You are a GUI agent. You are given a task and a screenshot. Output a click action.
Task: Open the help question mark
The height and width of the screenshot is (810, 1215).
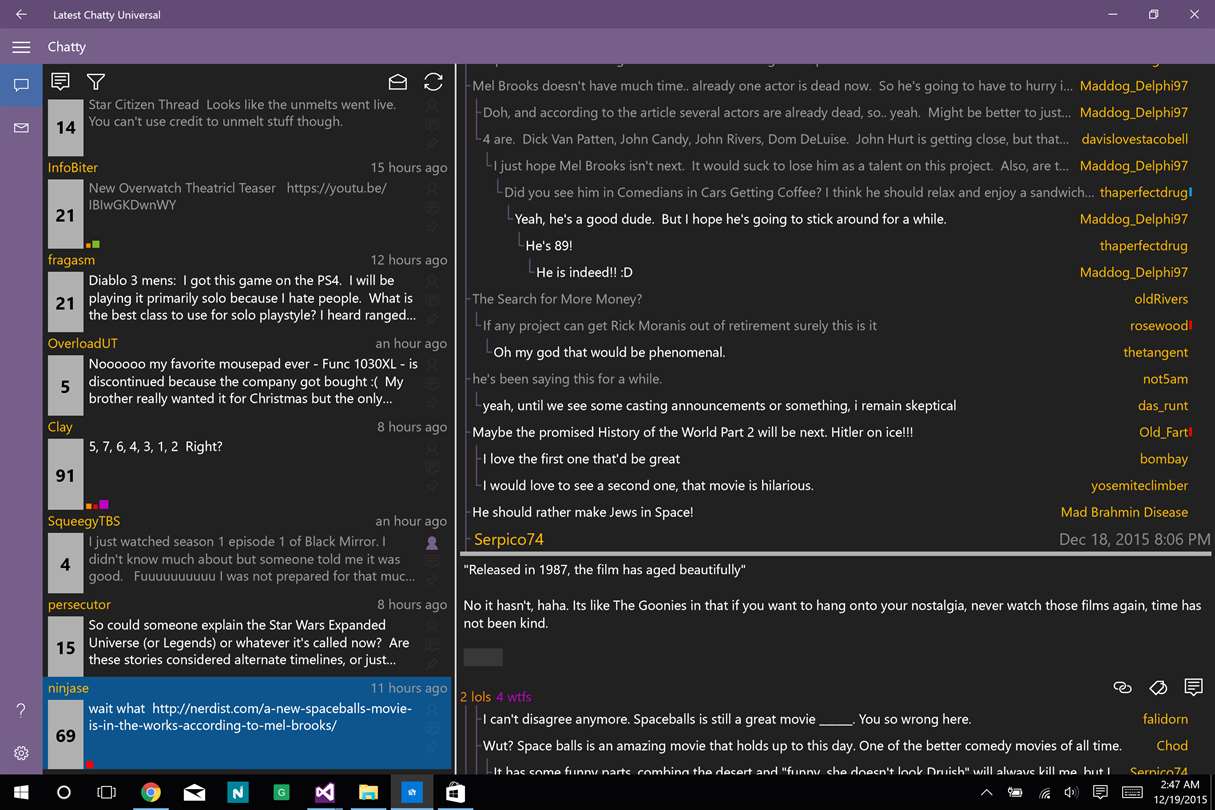[21, 711]
